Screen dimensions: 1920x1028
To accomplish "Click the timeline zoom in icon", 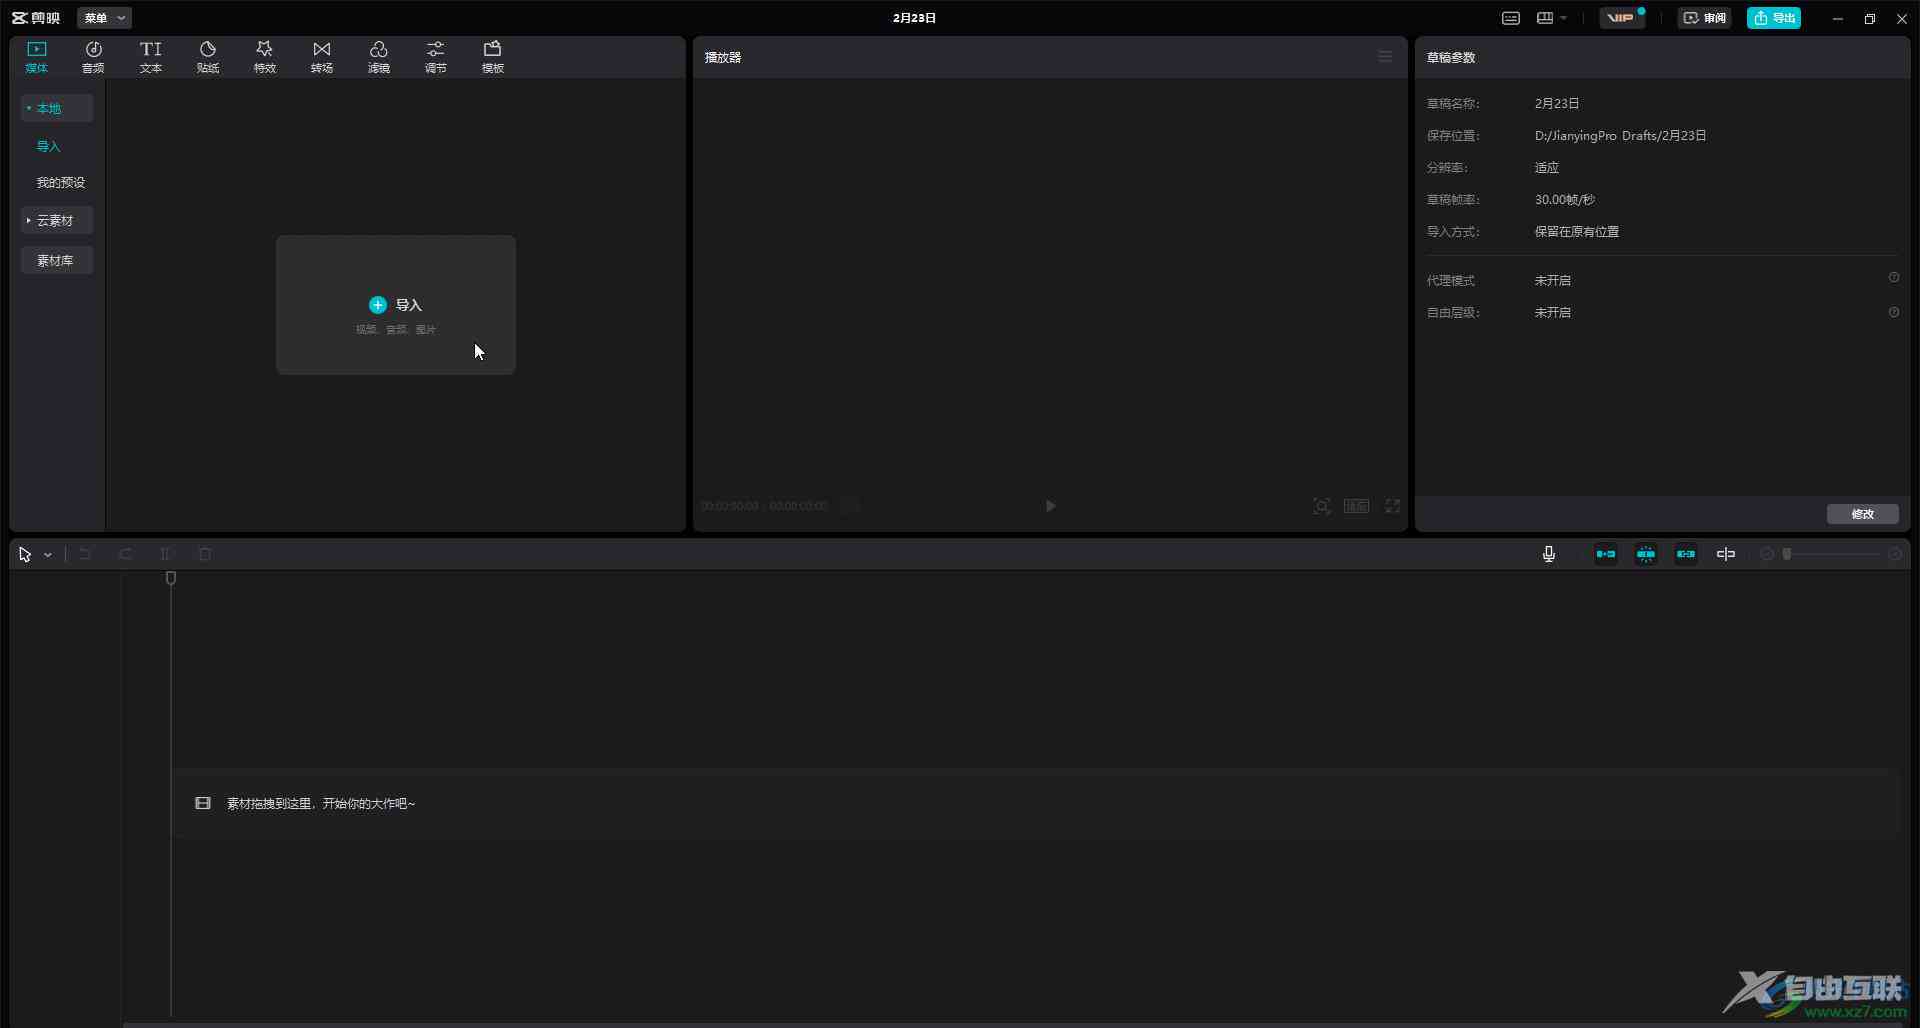I will [x=1895, y=554].
